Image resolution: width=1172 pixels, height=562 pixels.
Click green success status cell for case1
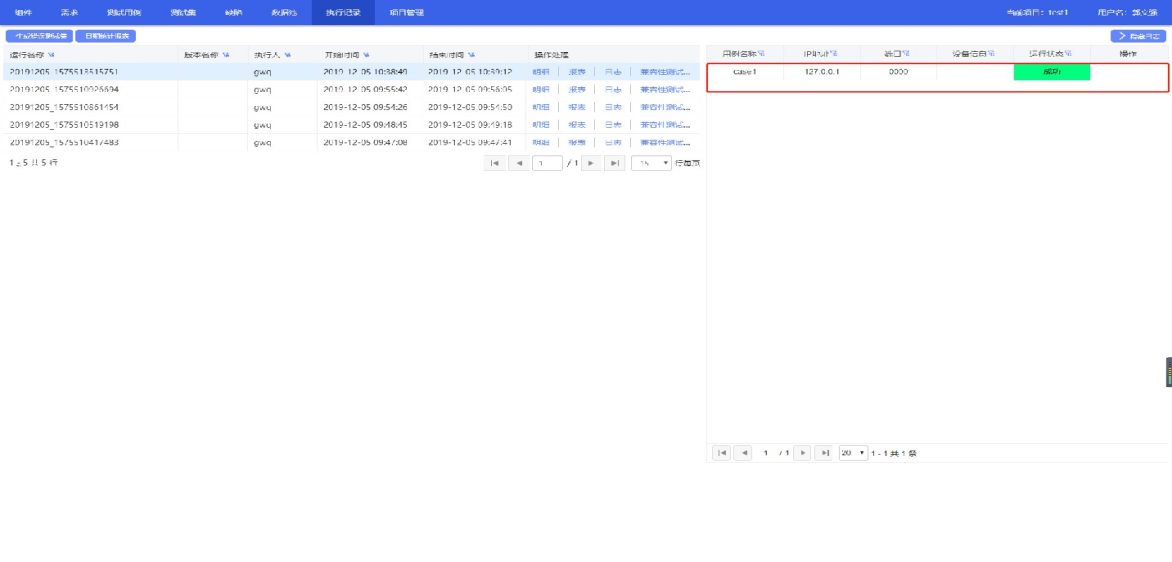tap(1051, 72)
